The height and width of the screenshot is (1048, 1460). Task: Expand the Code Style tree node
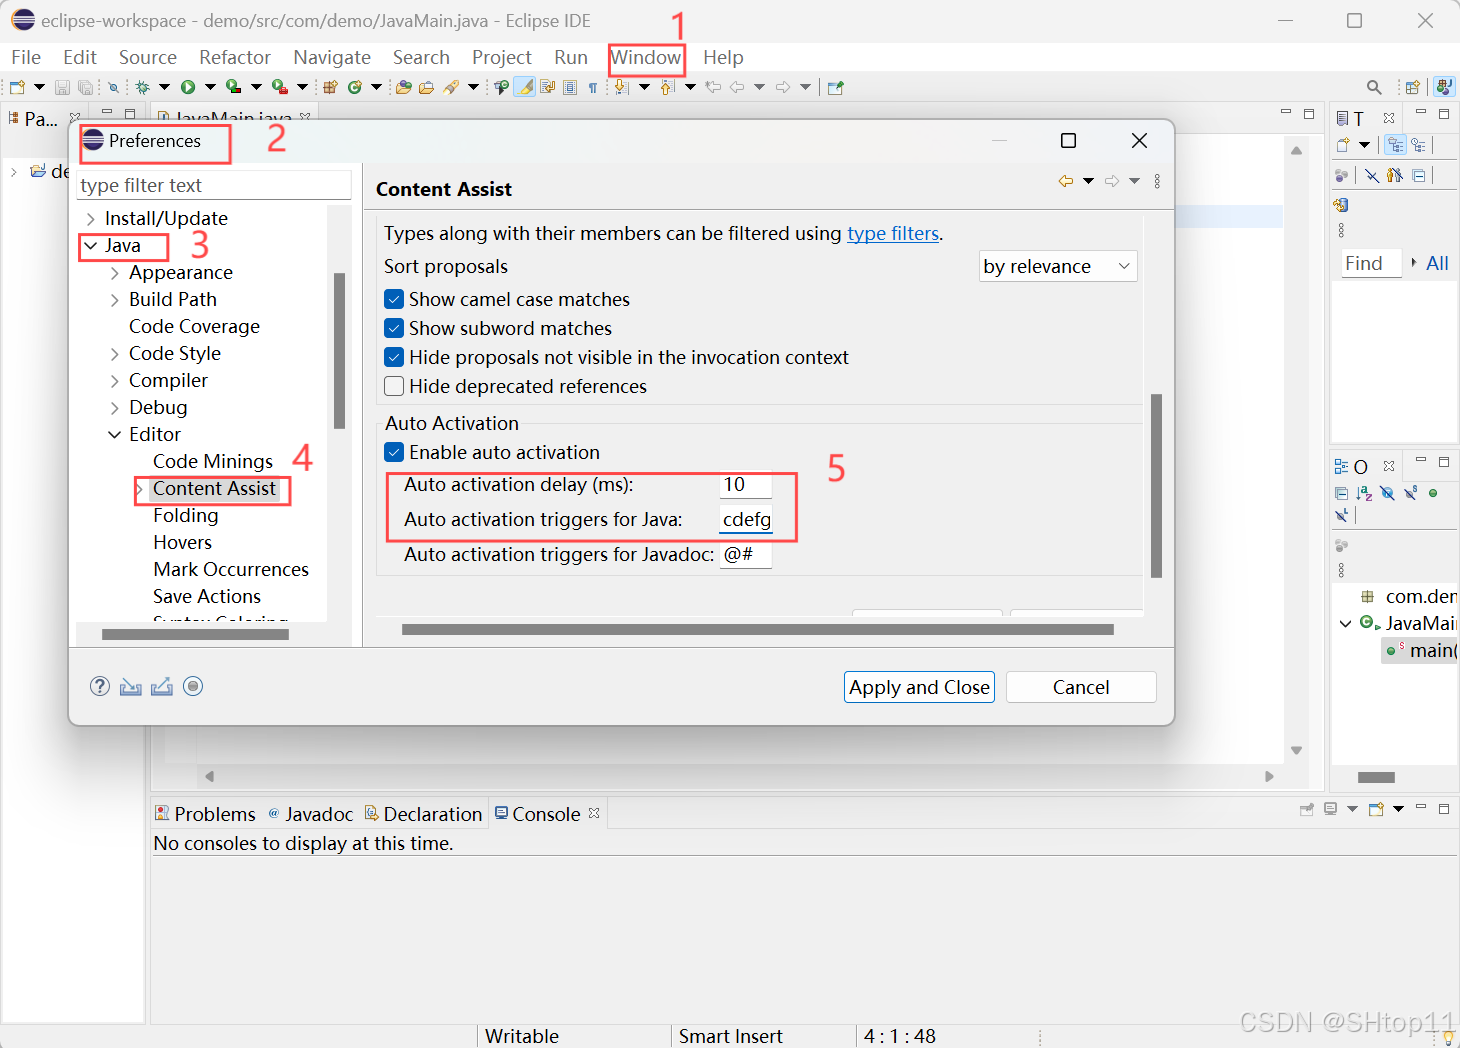pyautogui.click(x=115, y=354)
